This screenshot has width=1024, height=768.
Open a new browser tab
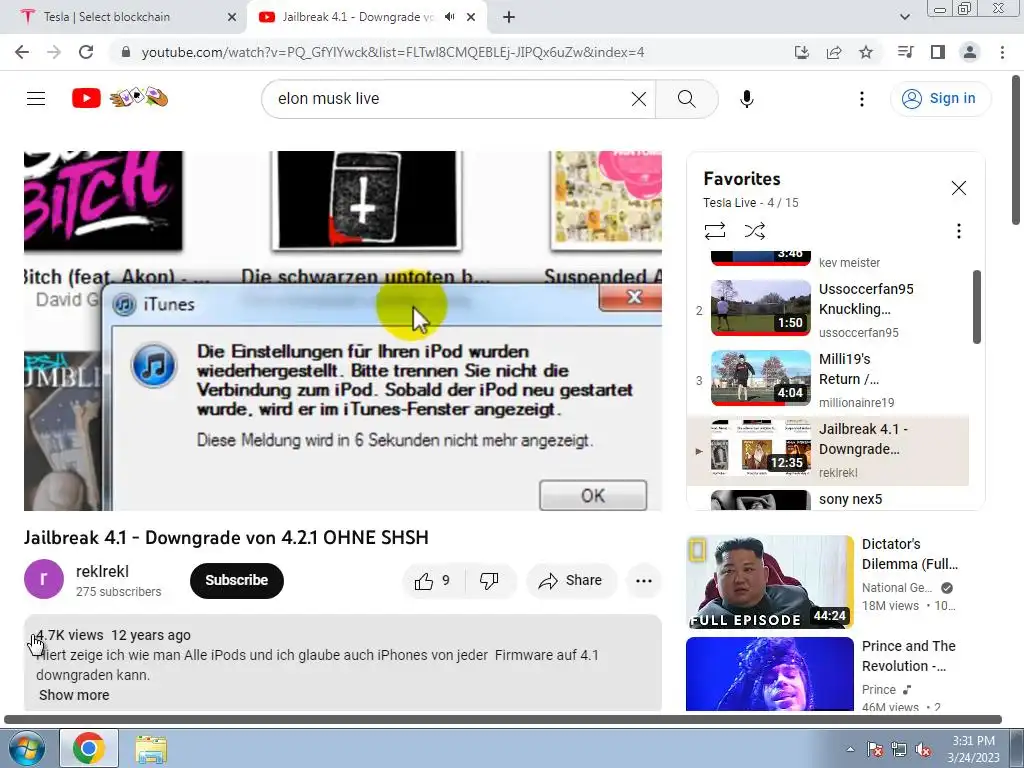pos(509,18)
